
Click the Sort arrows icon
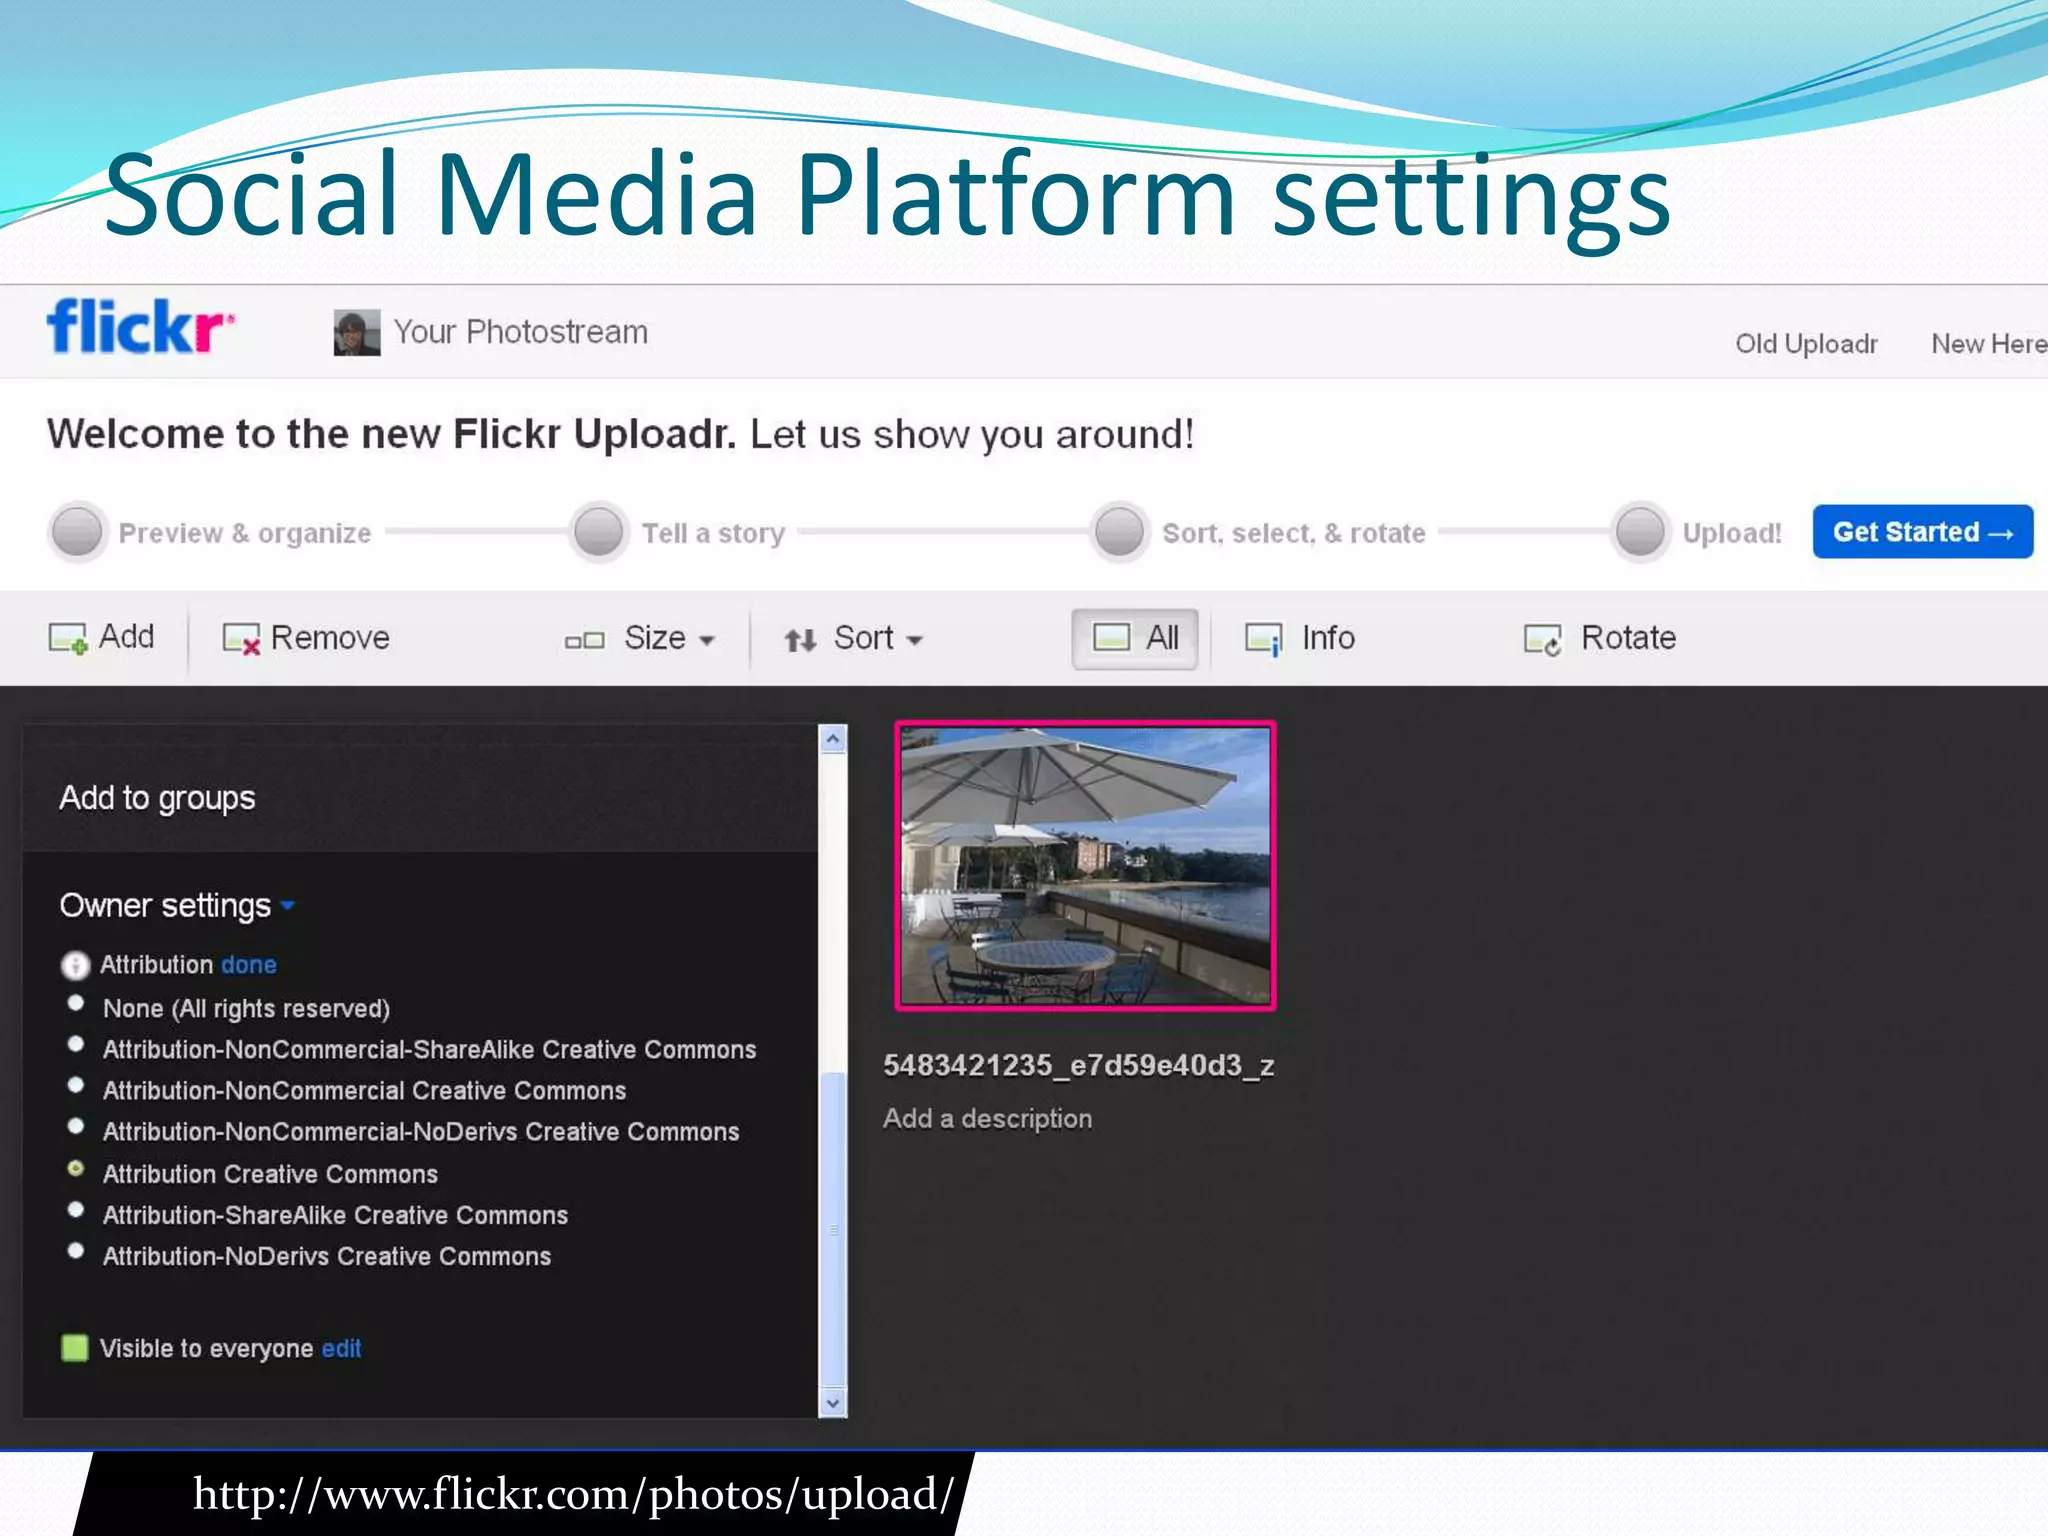click(x=800, y=640)
